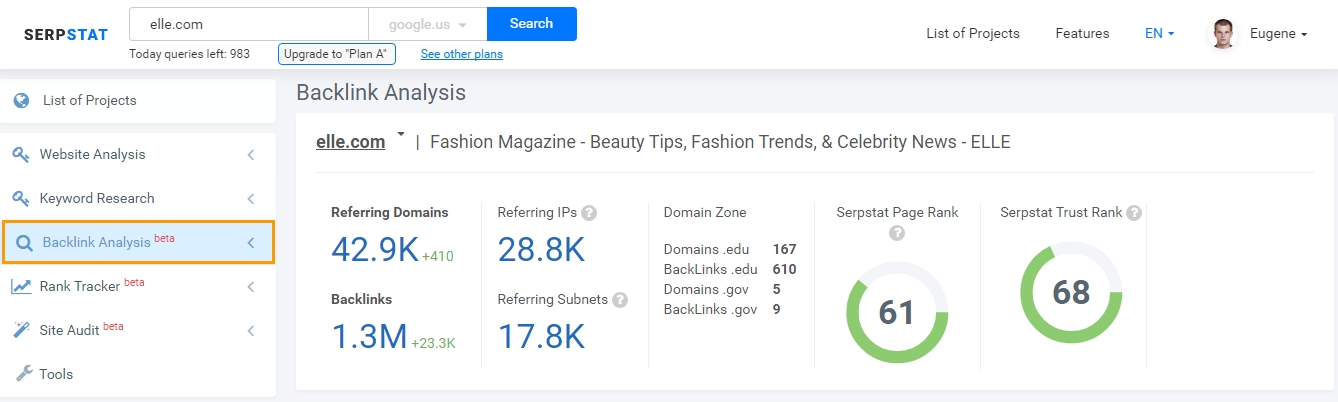Click the Domain Zone label
The image size is (1338, 402).
pyautogui.click(x=705, y=212)
